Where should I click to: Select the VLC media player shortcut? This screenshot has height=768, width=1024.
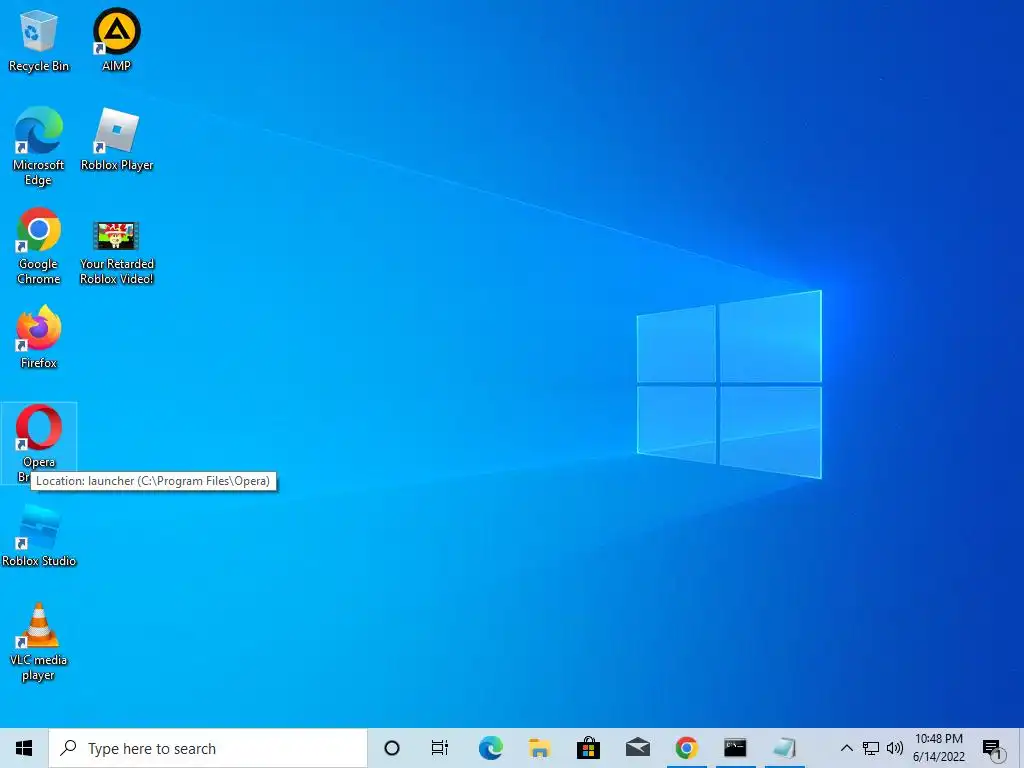[39, 642]
